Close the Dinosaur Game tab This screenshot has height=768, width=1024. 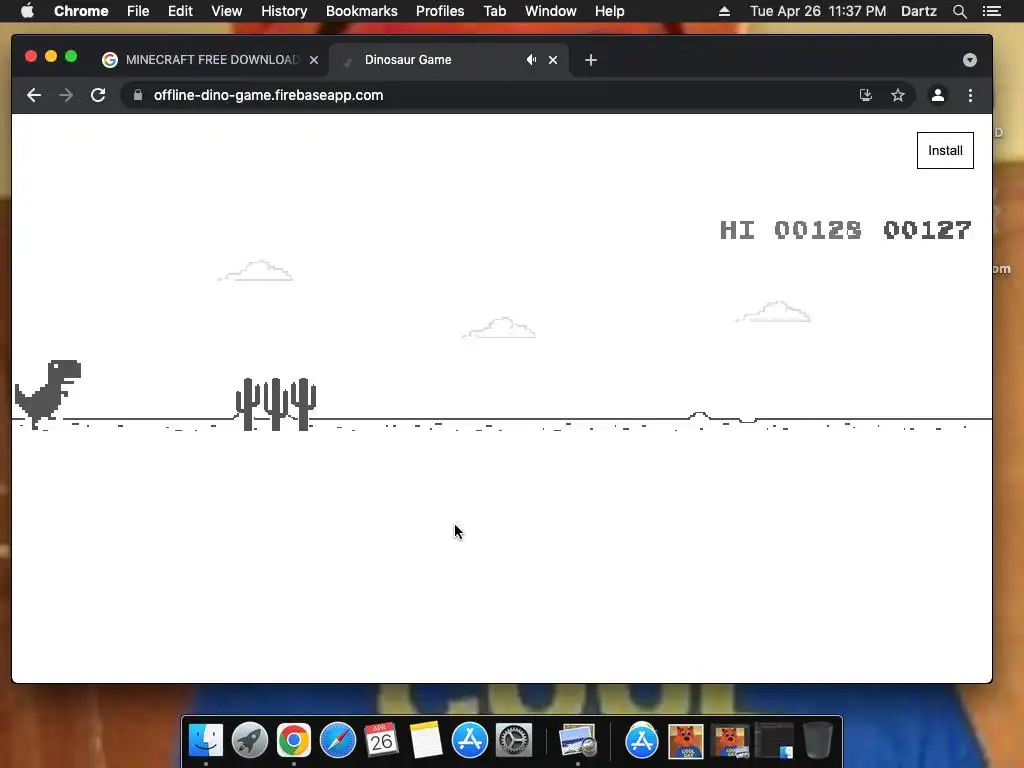(x=553, y=60)
